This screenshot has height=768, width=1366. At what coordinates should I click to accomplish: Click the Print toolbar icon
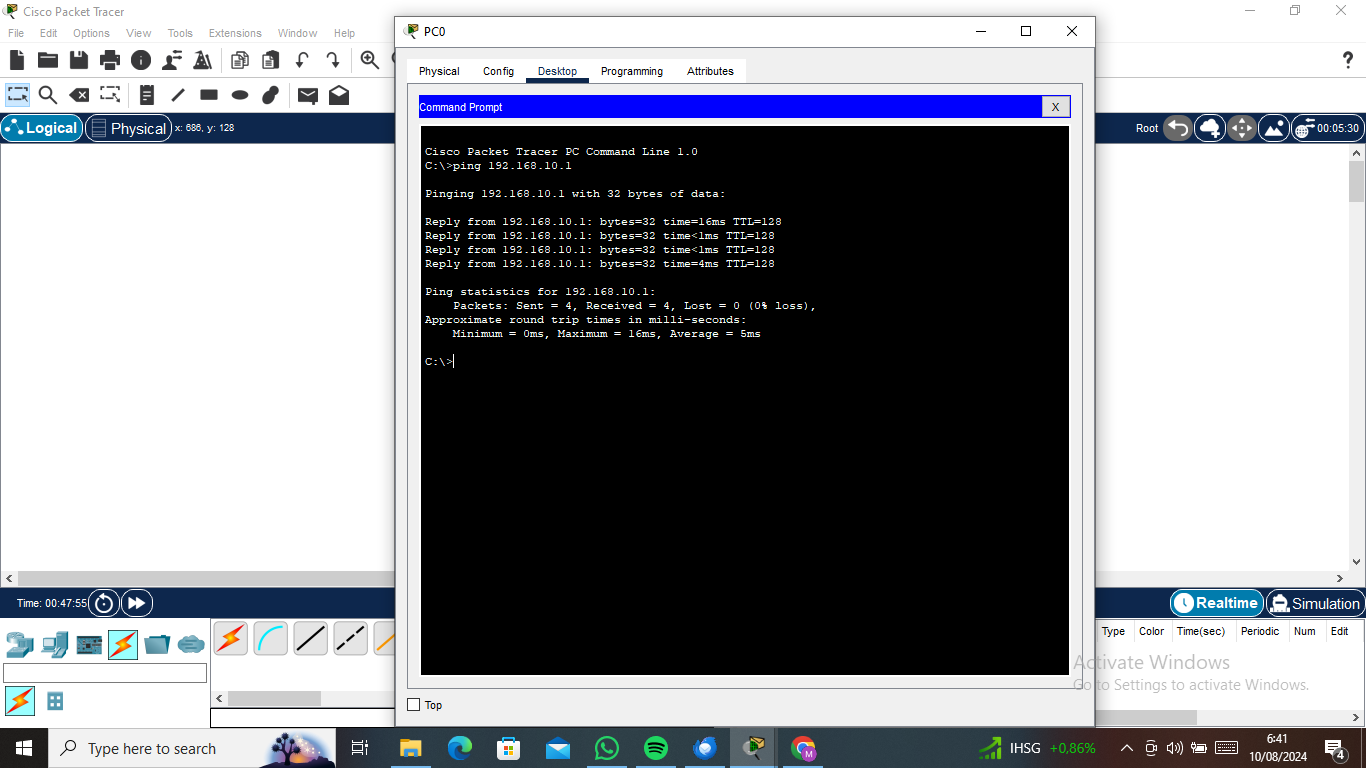[x=110, y=60]
